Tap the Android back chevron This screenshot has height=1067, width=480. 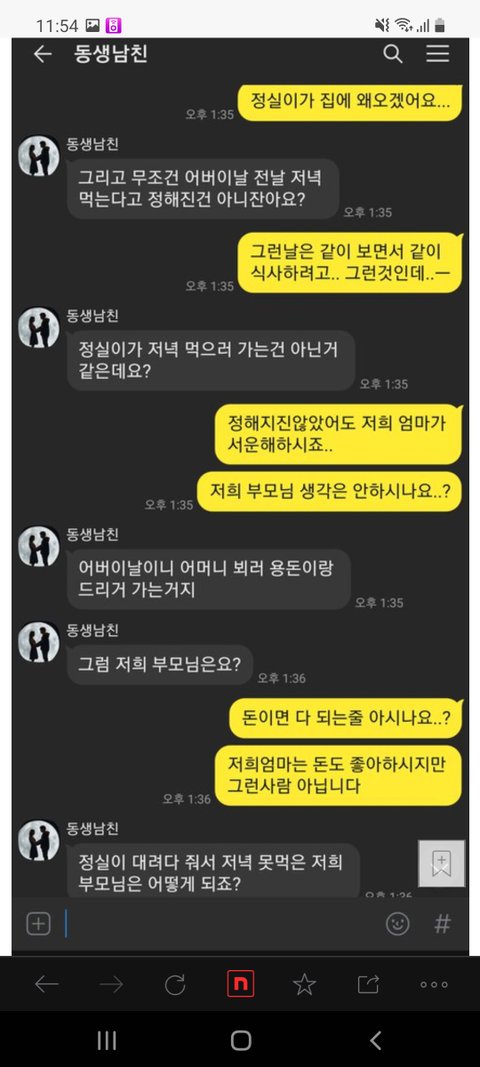(375, 1040)
